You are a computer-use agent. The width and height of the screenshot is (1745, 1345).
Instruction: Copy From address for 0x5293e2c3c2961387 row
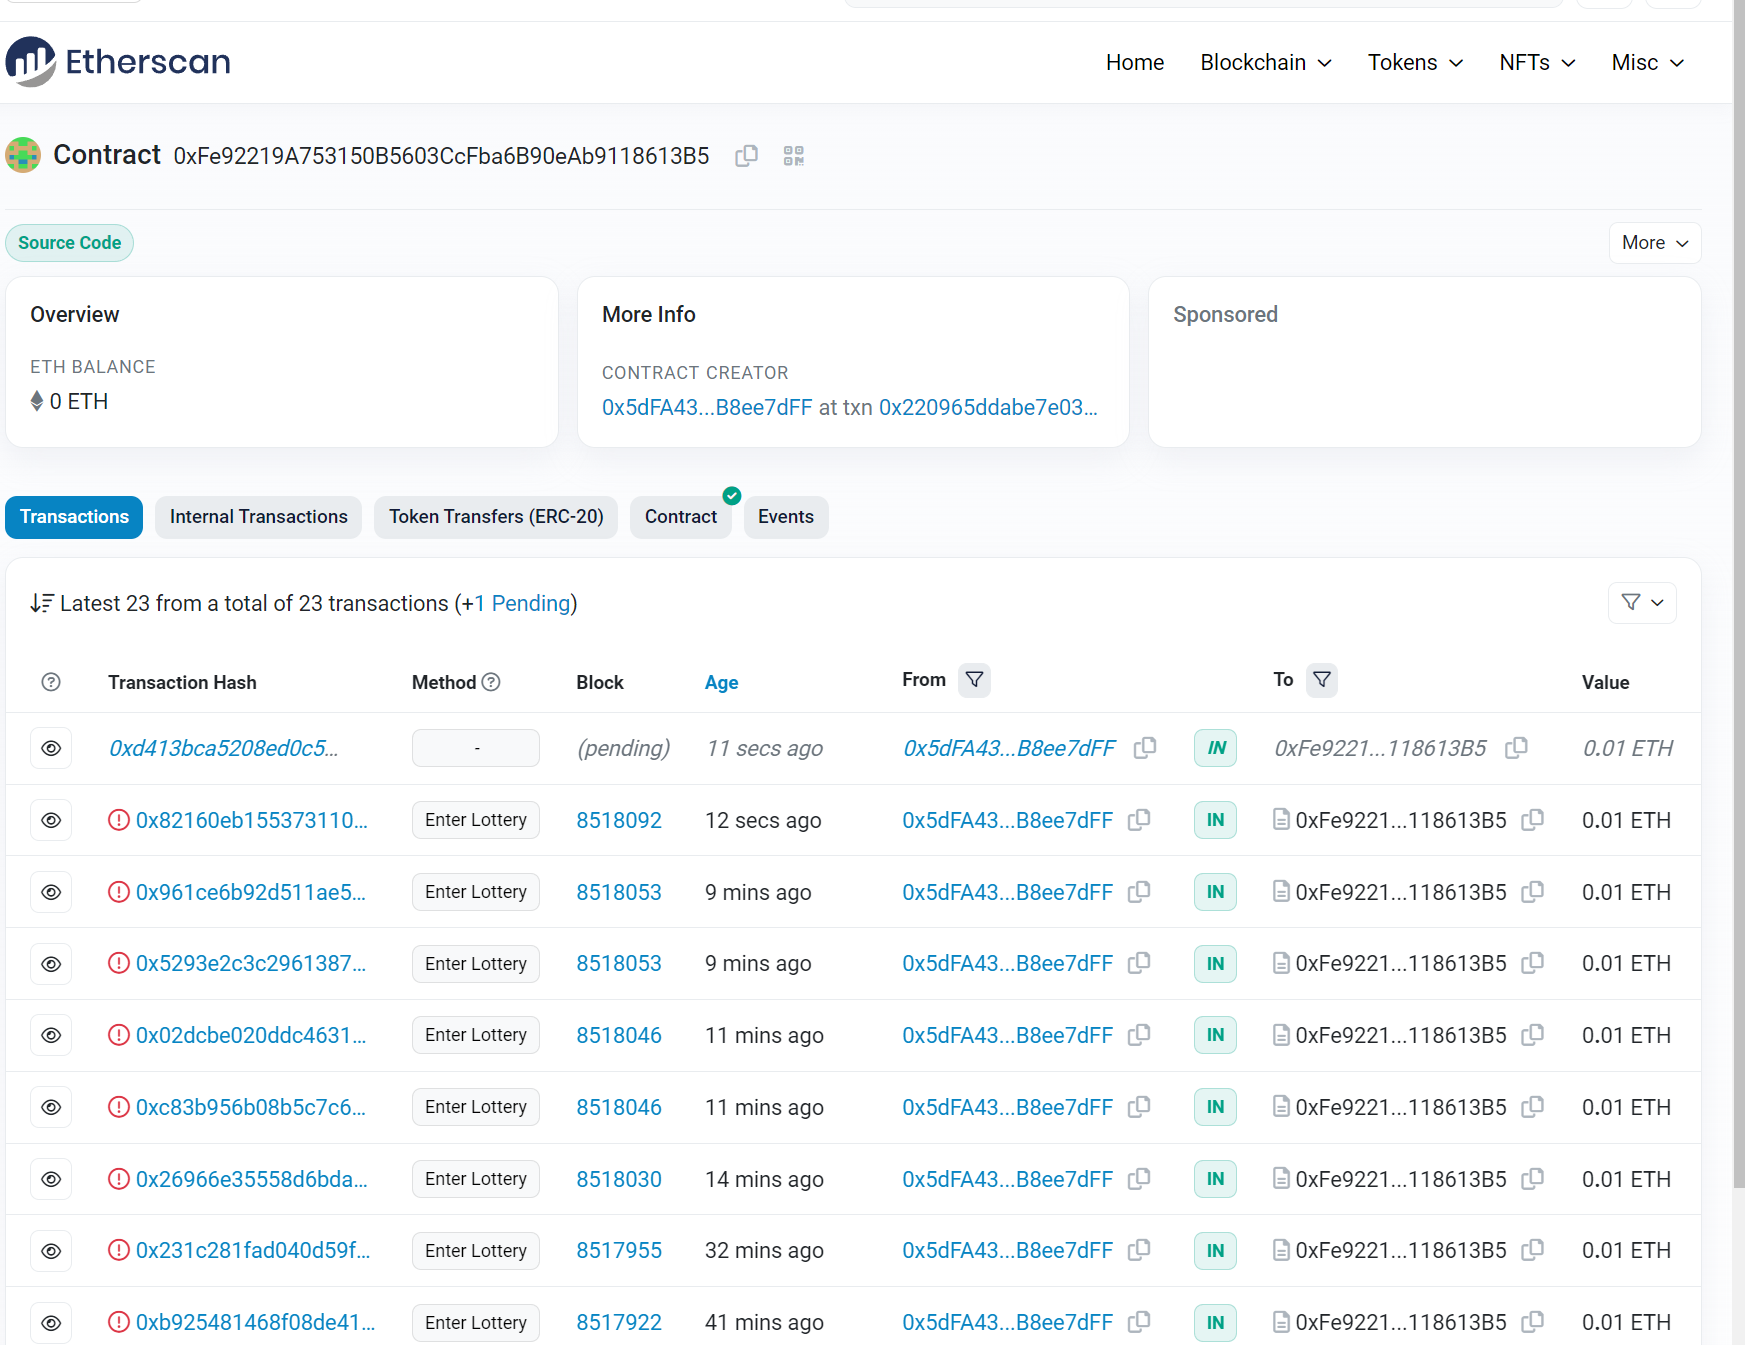click(x=1139, y=963)
